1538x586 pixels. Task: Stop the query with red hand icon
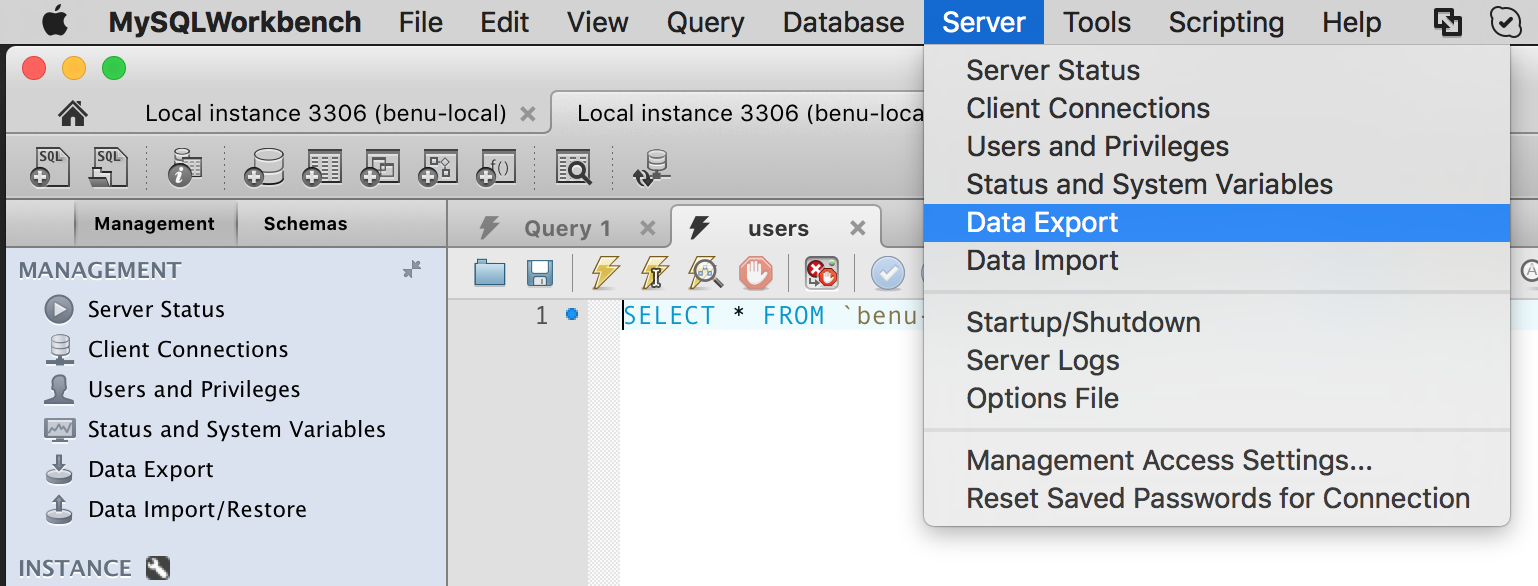click(756, 272)
